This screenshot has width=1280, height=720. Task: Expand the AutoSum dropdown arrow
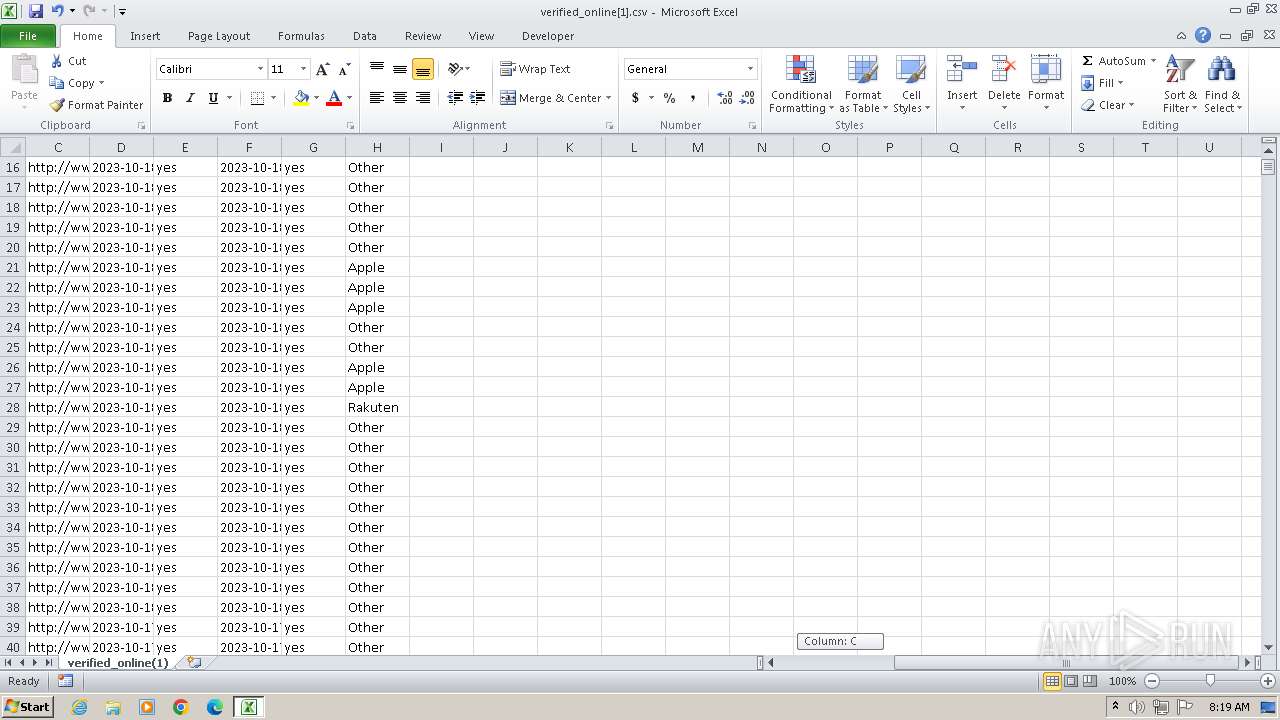point(1153,61)
